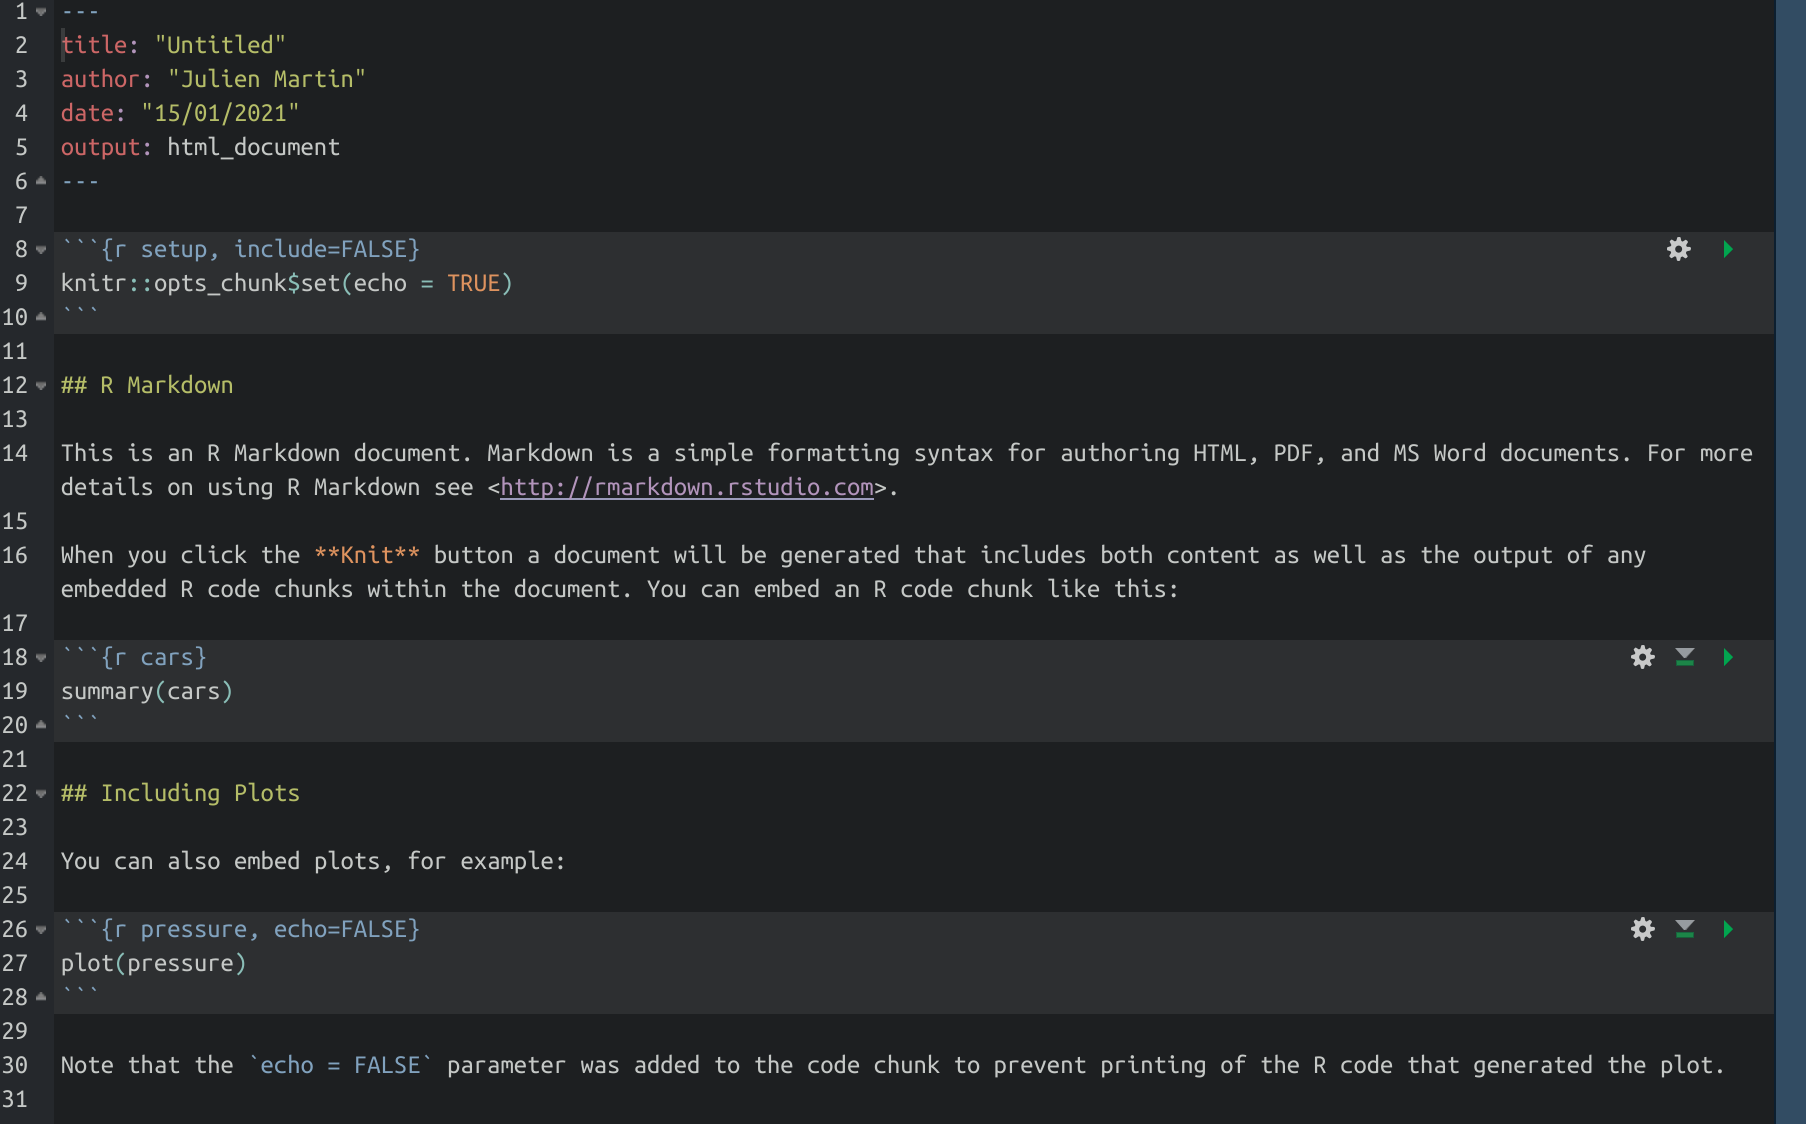
Task: Run the pressure code chunk
Action: (x=1727, y=929)
